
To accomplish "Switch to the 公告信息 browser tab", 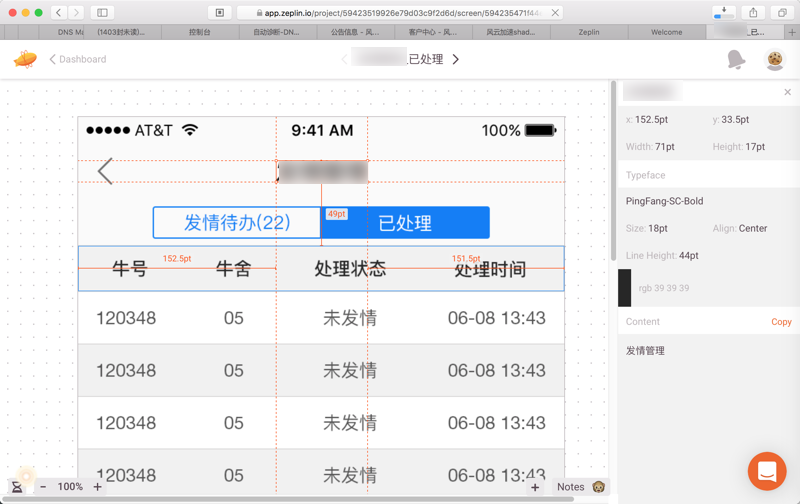I will 355,32.
